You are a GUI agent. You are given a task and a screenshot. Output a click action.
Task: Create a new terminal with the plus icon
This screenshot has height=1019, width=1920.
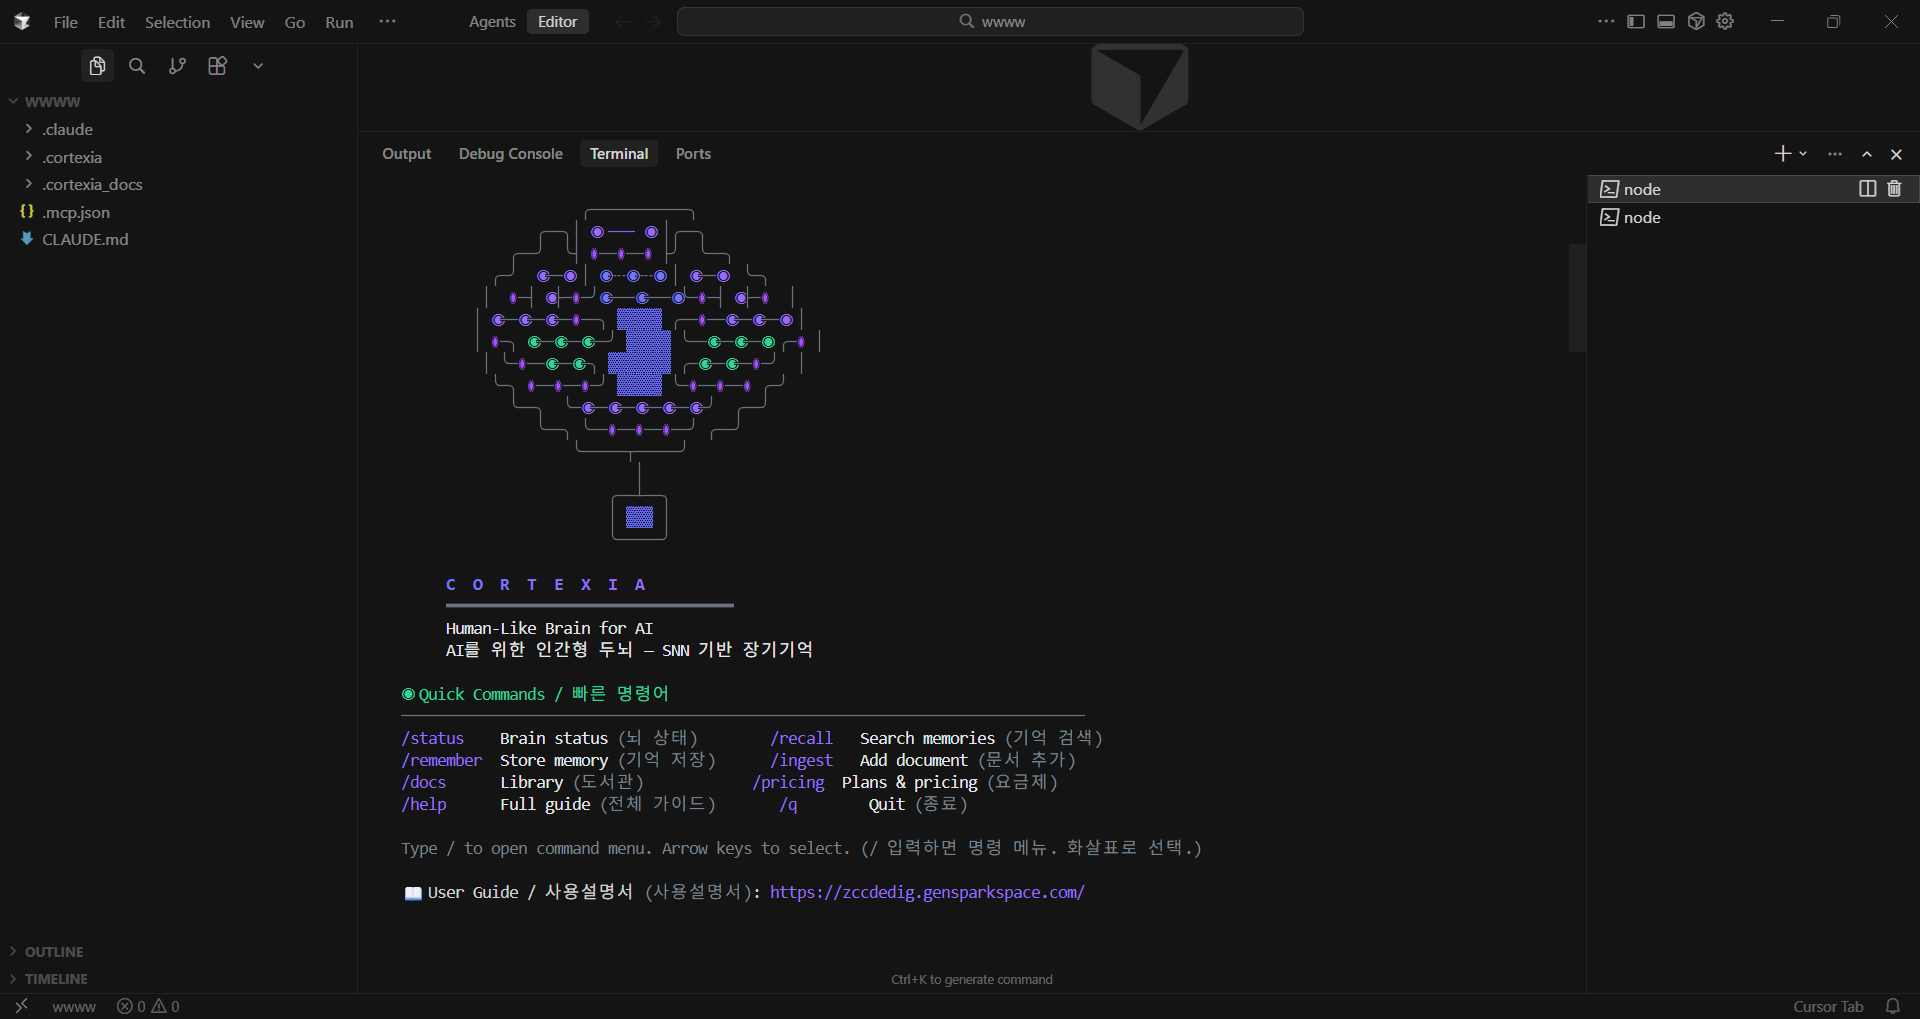[x=1781, y=153]
